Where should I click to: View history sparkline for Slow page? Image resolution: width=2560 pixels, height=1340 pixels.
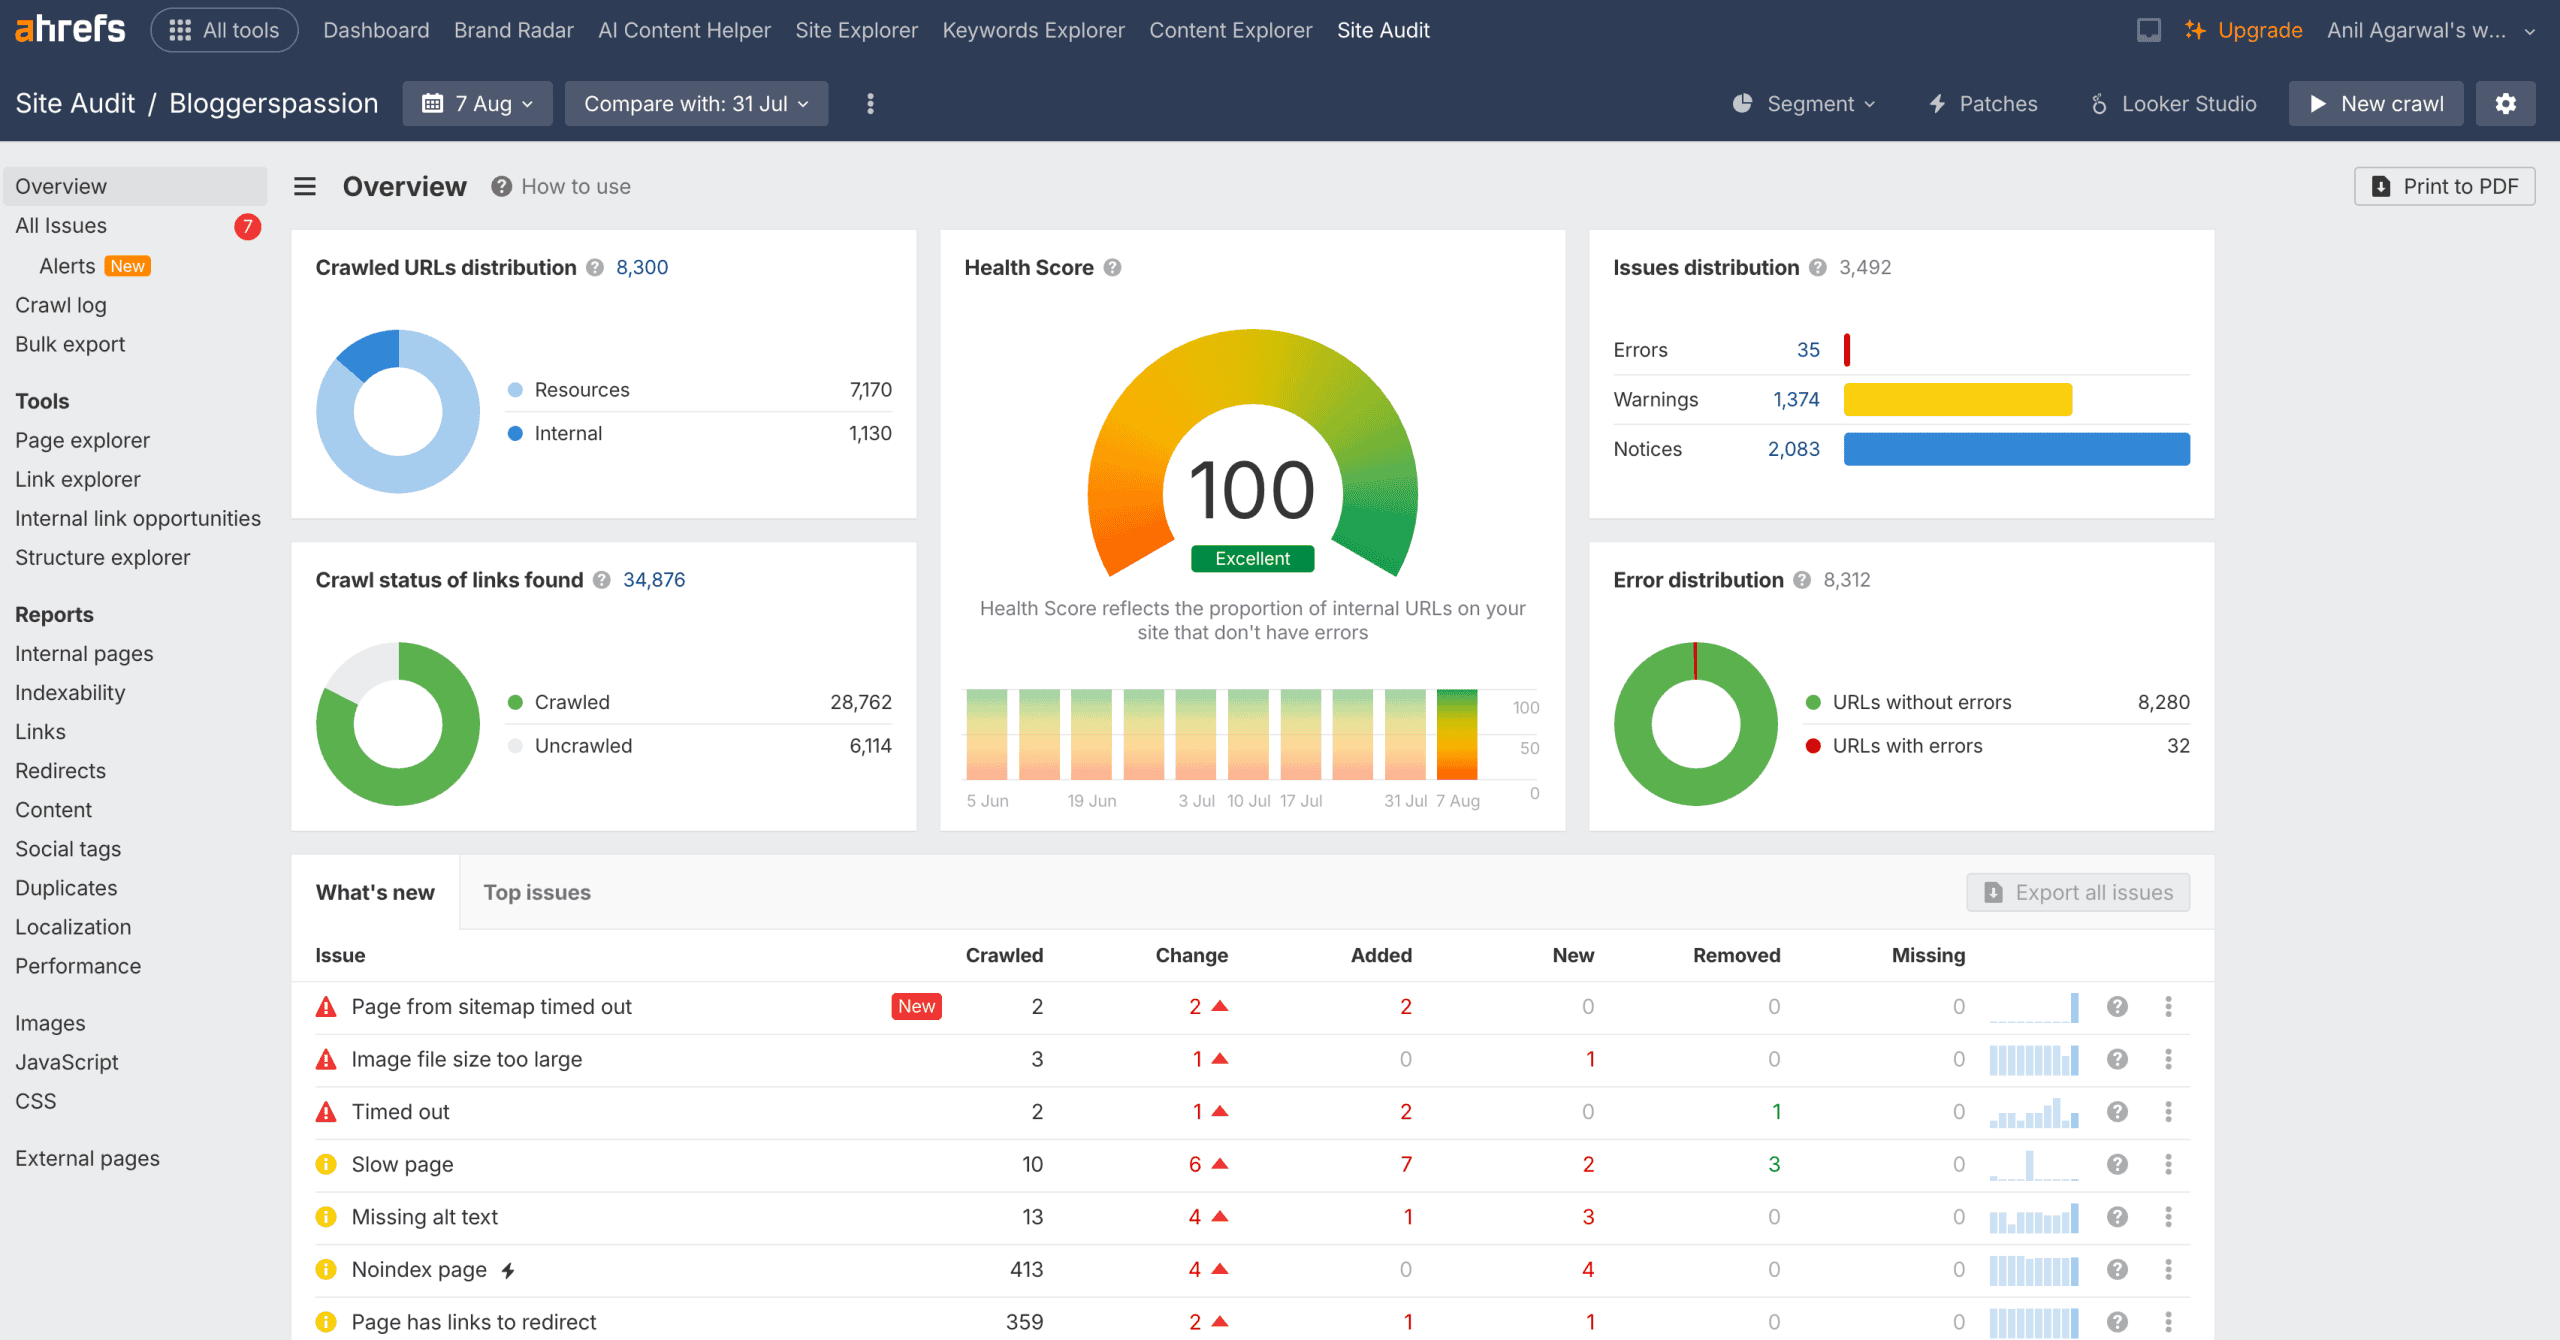(x=2034, y=1165)
